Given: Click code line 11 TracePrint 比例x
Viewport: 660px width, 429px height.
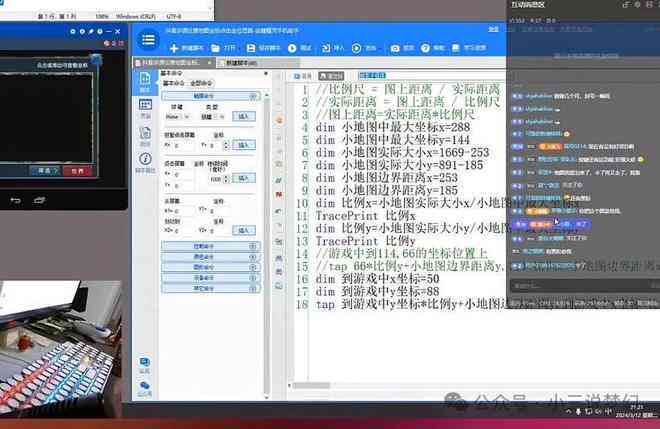Looking at the screenshot, I should (365, 216).
